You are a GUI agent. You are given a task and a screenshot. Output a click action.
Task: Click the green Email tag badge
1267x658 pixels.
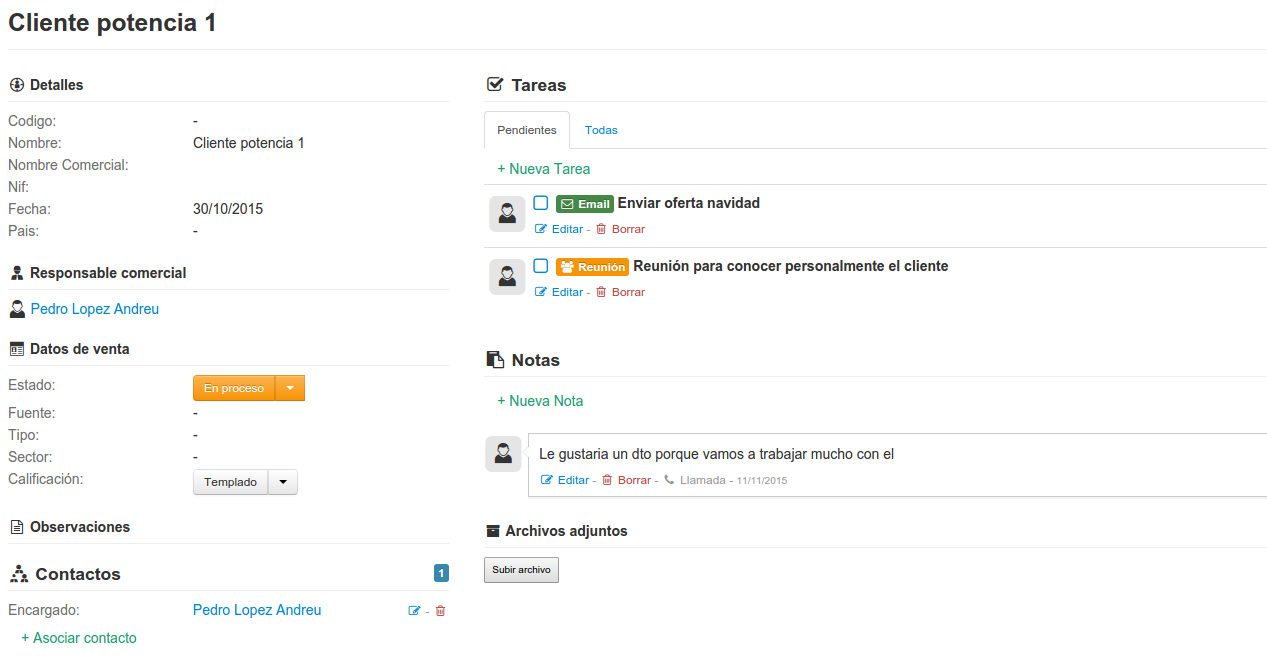pyautogui.click(x=585, y=204)
